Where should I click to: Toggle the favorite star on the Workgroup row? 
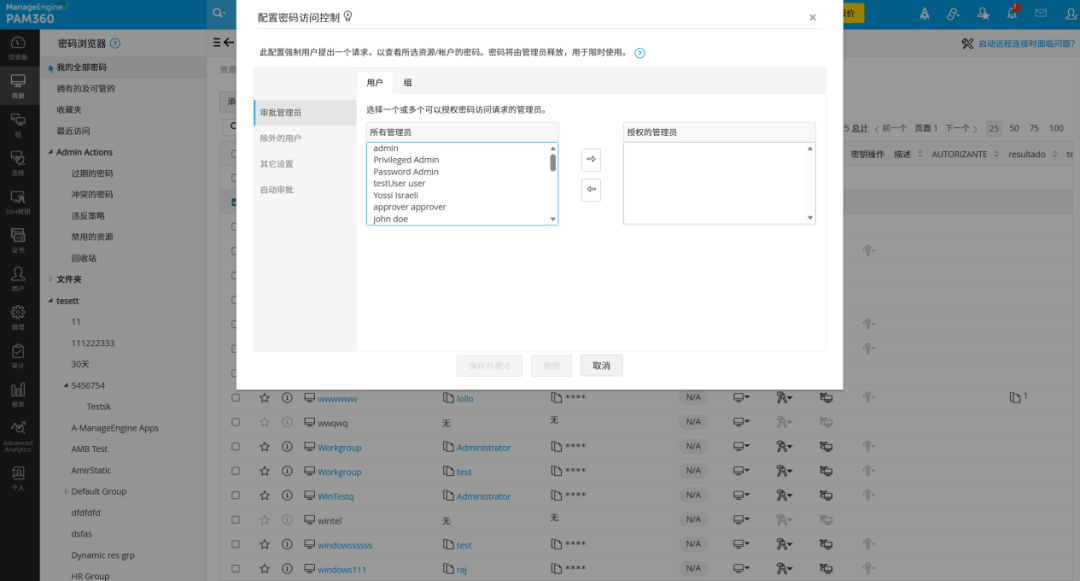pyautogui.click(x=263, y=447)
